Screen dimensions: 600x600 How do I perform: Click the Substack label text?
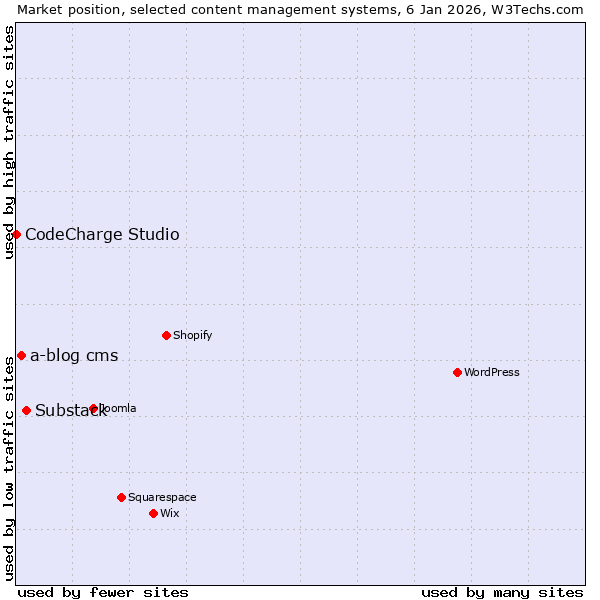coord(71,411)
